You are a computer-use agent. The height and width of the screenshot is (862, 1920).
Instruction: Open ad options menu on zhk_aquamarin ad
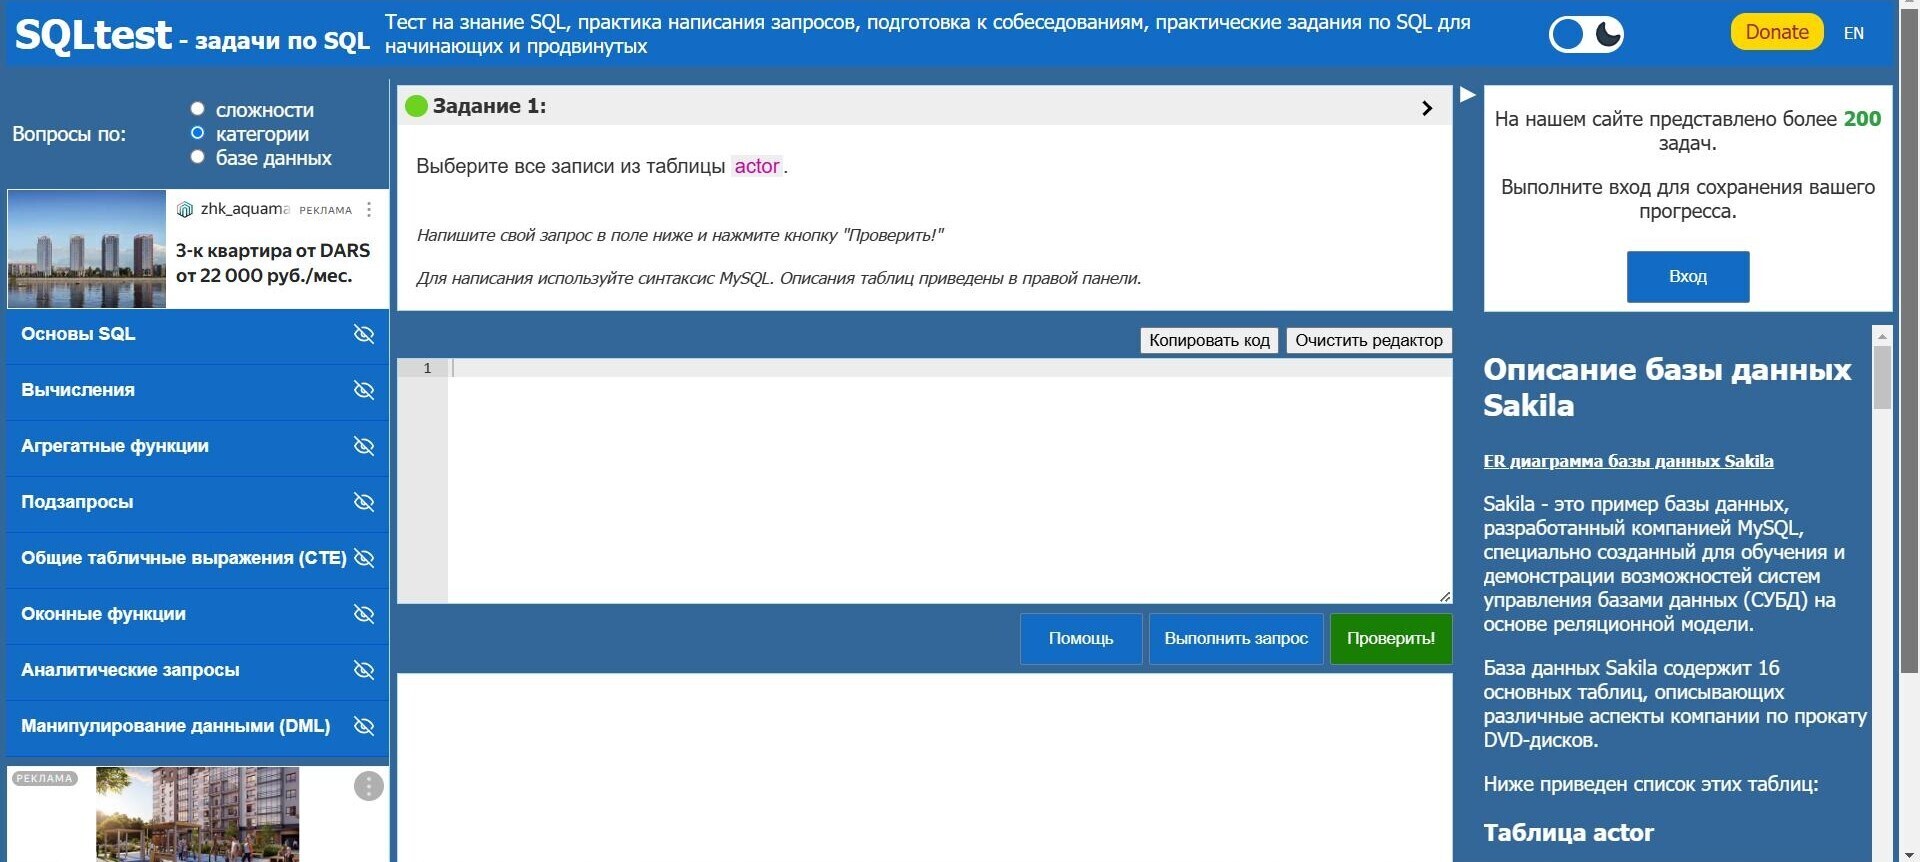(369, 209)
